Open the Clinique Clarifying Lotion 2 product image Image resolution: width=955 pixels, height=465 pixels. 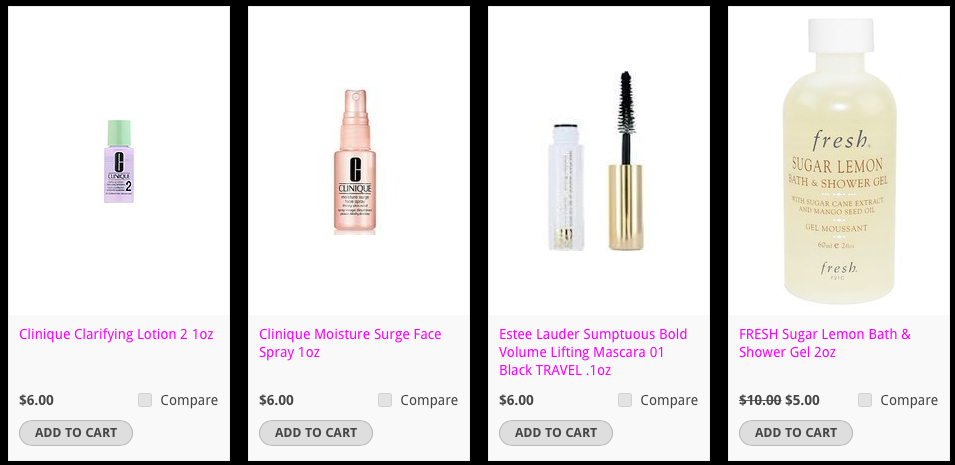pos(119,161)
